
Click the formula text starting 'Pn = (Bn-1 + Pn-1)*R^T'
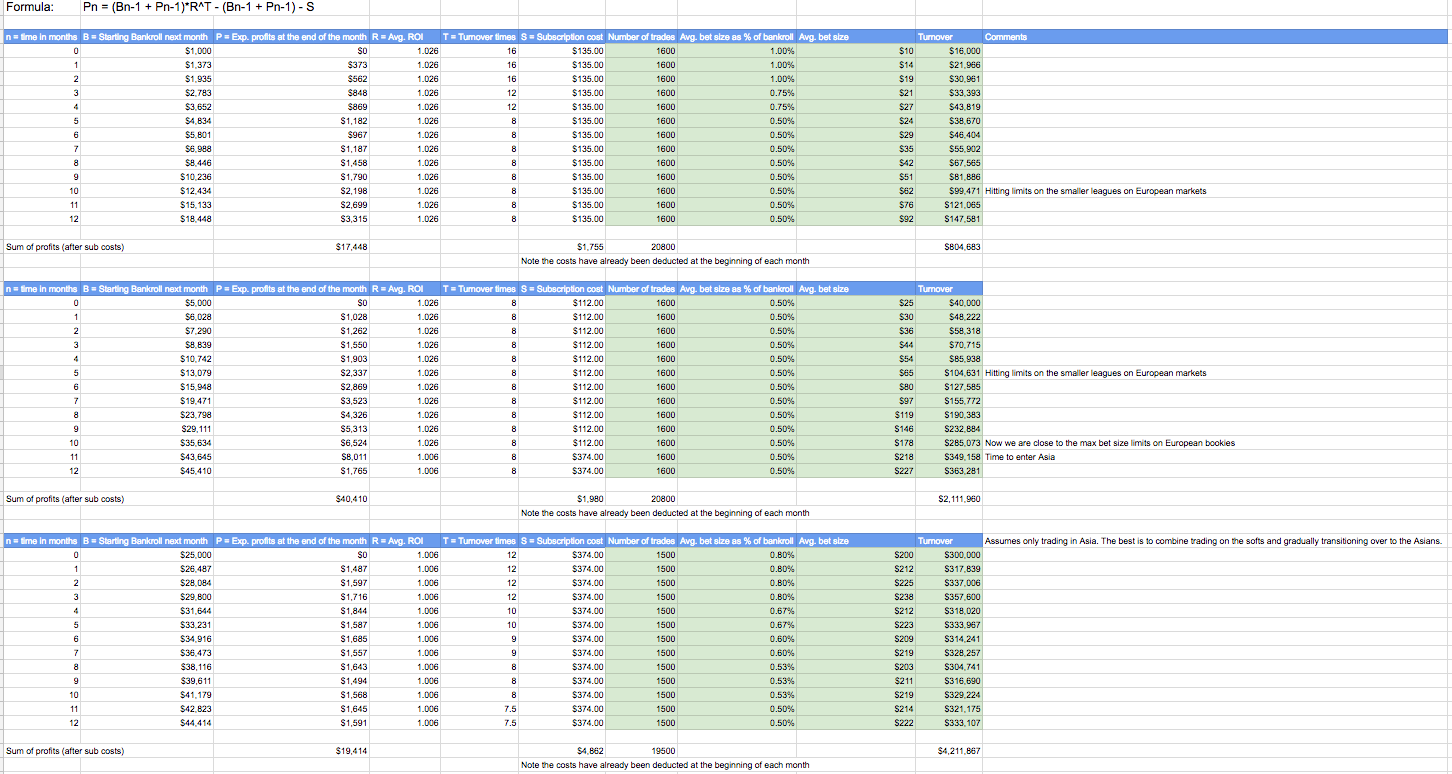(x=200, y=8)
